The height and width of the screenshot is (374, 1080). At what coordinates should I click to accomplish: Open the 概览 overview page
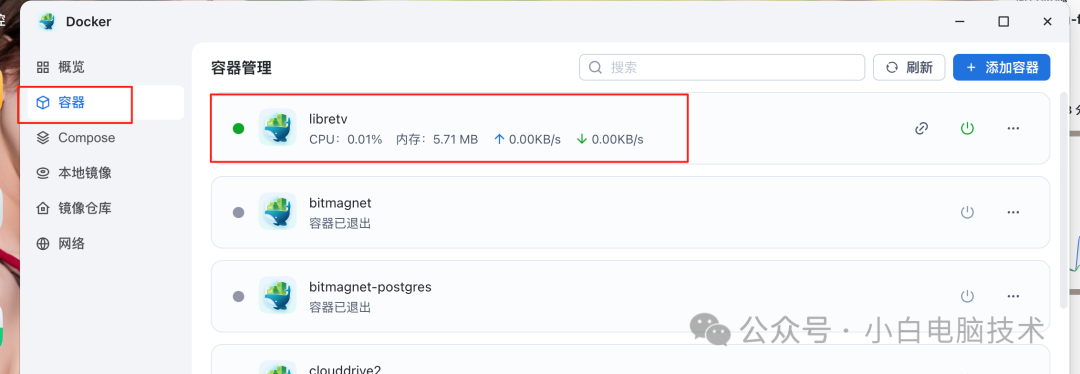point(105,67)
